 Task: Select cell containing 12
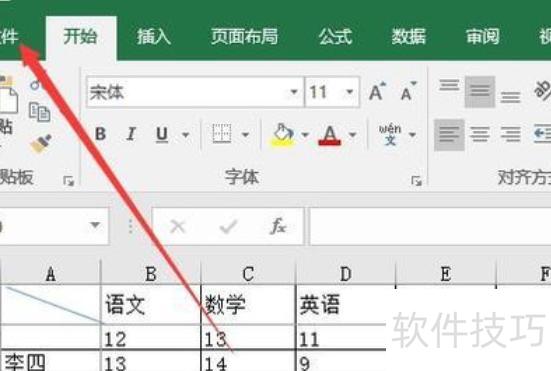point(151,337)
